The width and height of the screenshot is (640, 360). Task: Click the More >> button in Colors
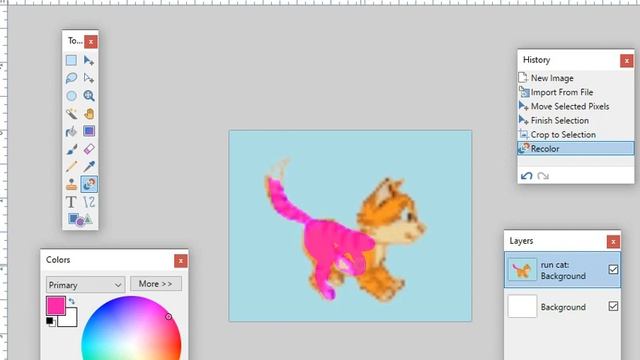pos(156,284)
